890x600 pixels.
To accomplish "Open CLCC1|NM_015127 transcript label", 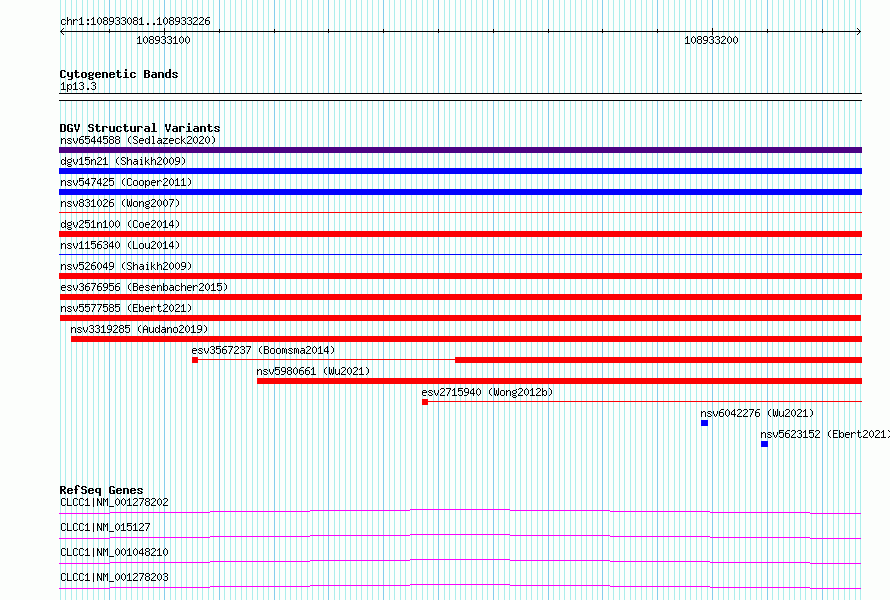I will (105, 527).
